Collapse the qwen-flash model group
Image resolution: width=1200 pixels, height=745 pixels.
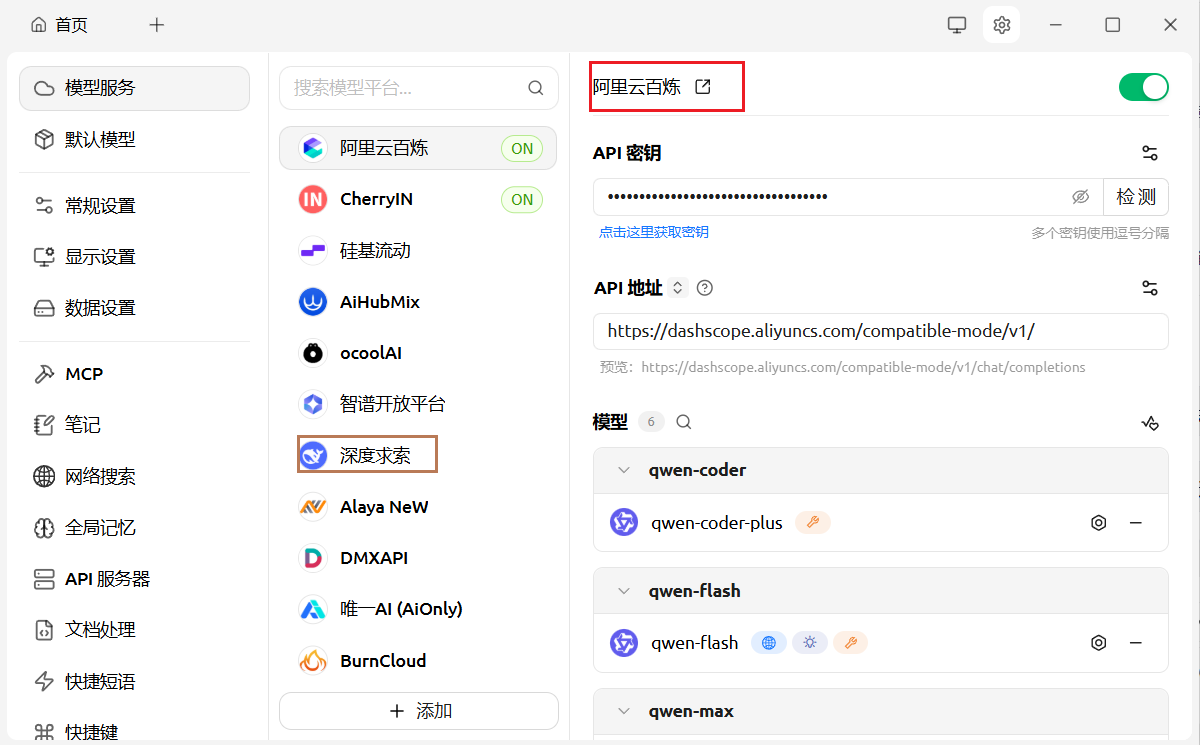tap(624, 591)
